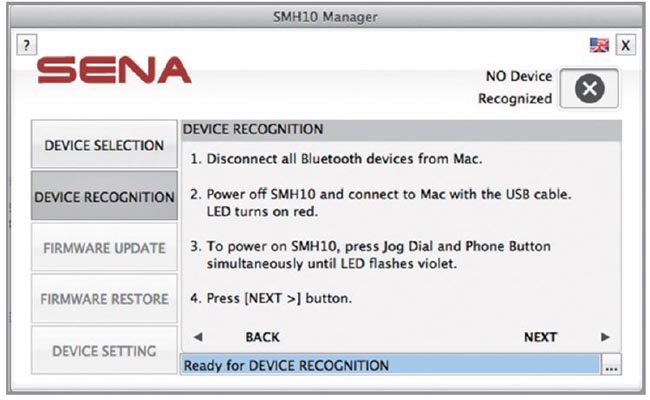Click the DEVICE RECOGNITION panel header
The width and height of the screenshot is (650, 400).
(x=401, y=129)
